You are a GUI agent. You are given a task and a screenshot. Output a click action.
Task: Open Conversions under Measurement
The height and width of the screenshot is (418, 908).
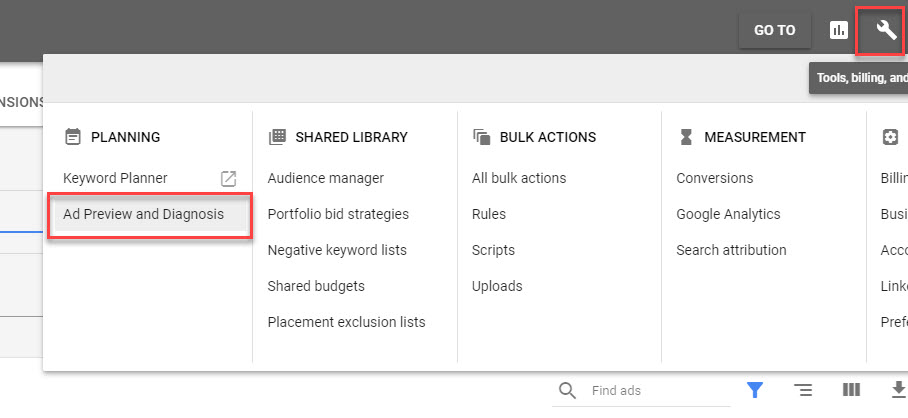click(715, 178)
